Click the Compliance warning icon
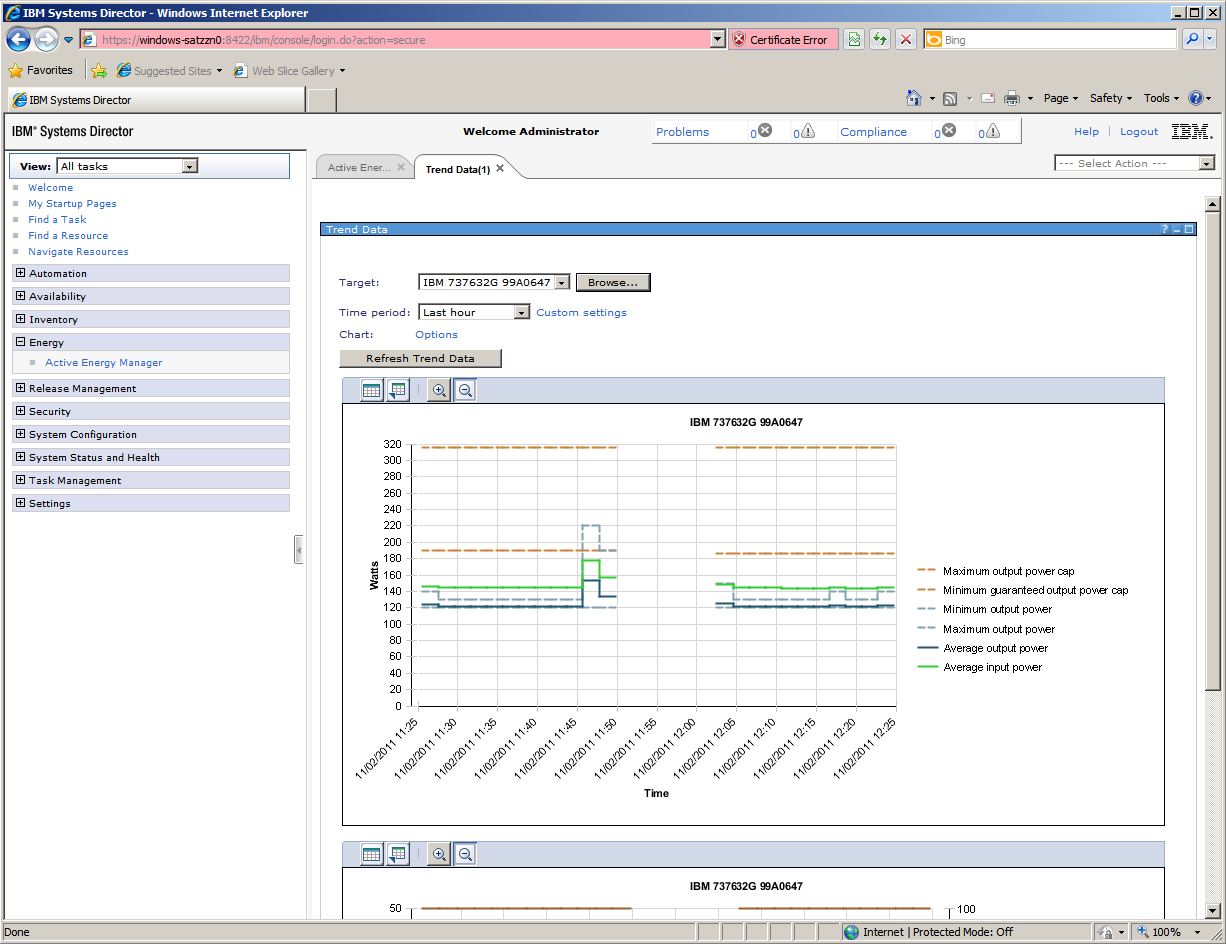Viewport: 1226px width, 944px height. (x=992, y=130)
